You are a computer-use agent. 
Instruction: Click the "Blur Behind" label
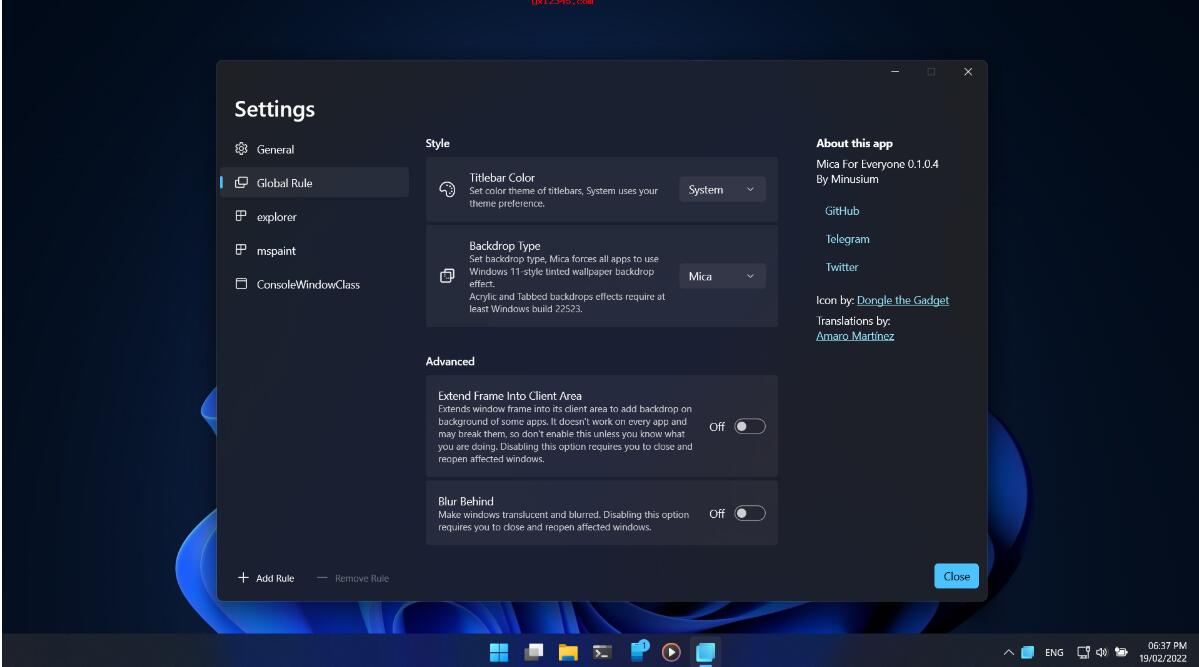point(466,501)
